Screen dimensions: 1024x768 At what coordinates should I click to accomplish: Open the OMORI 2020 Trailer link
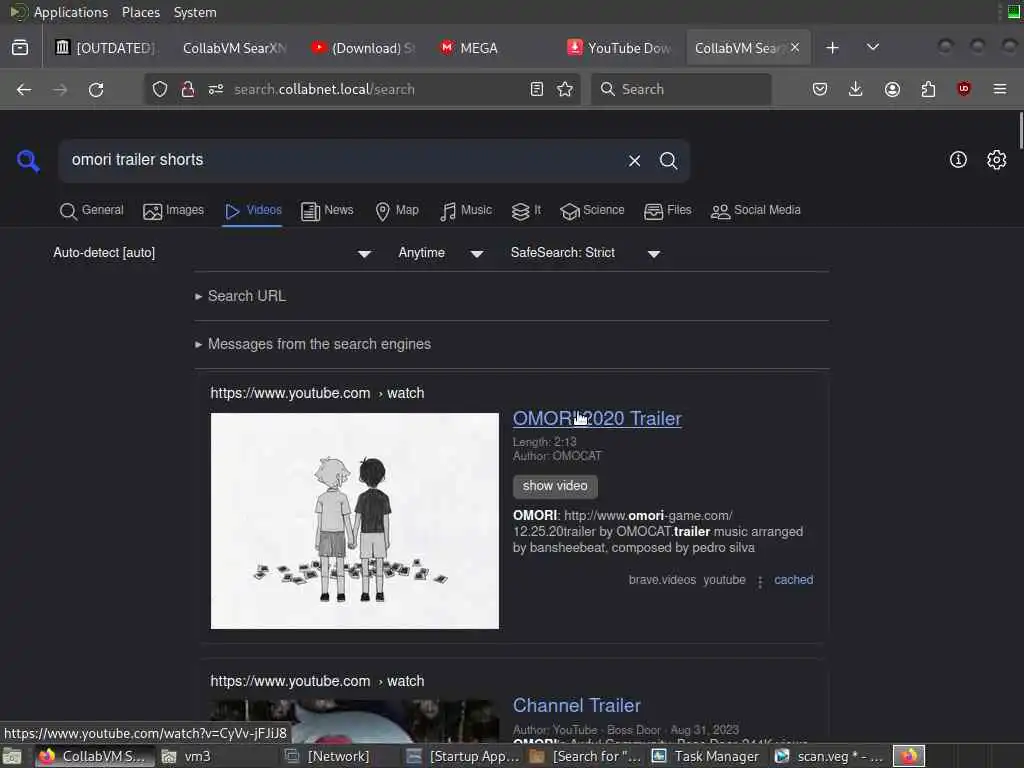pyautogui.click(x=597, y=419)
